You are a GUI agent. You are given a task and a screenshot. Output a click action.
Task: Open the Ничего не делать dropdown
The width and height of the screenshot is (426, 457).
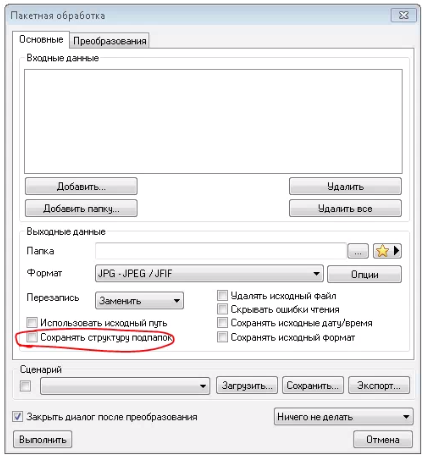pos(343,417)
